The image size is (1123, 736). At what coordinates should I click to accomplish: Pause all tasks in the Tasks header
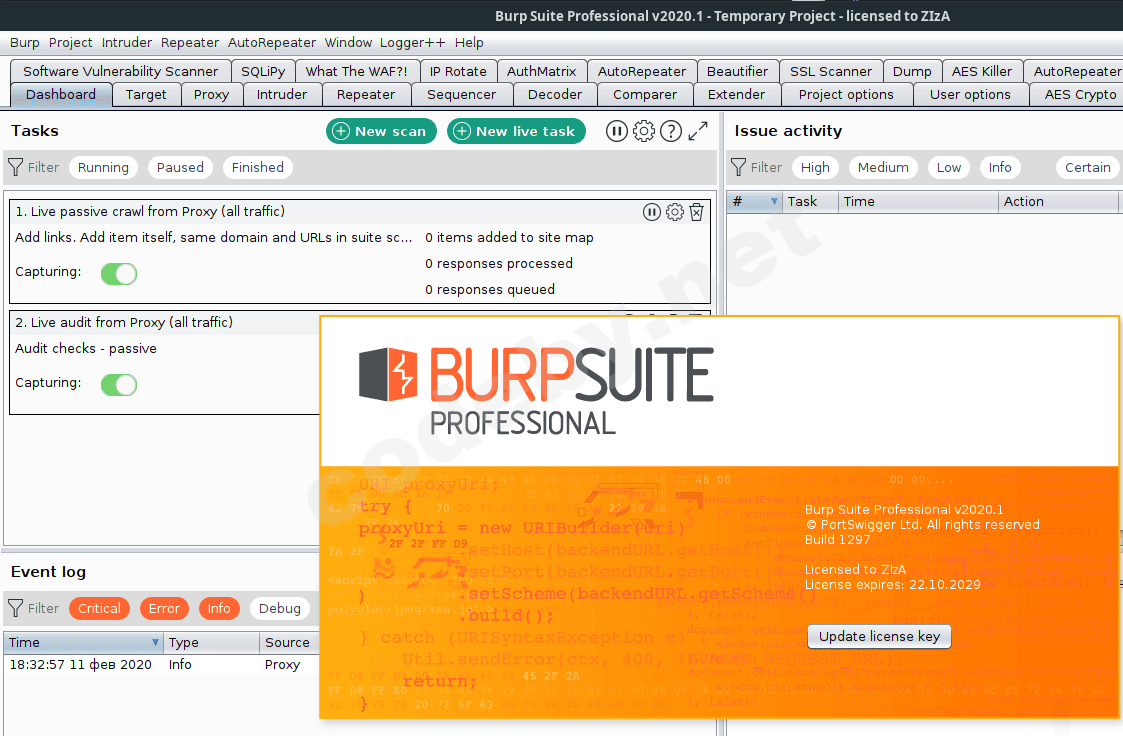pyautogui.click(x=617, y=131)
